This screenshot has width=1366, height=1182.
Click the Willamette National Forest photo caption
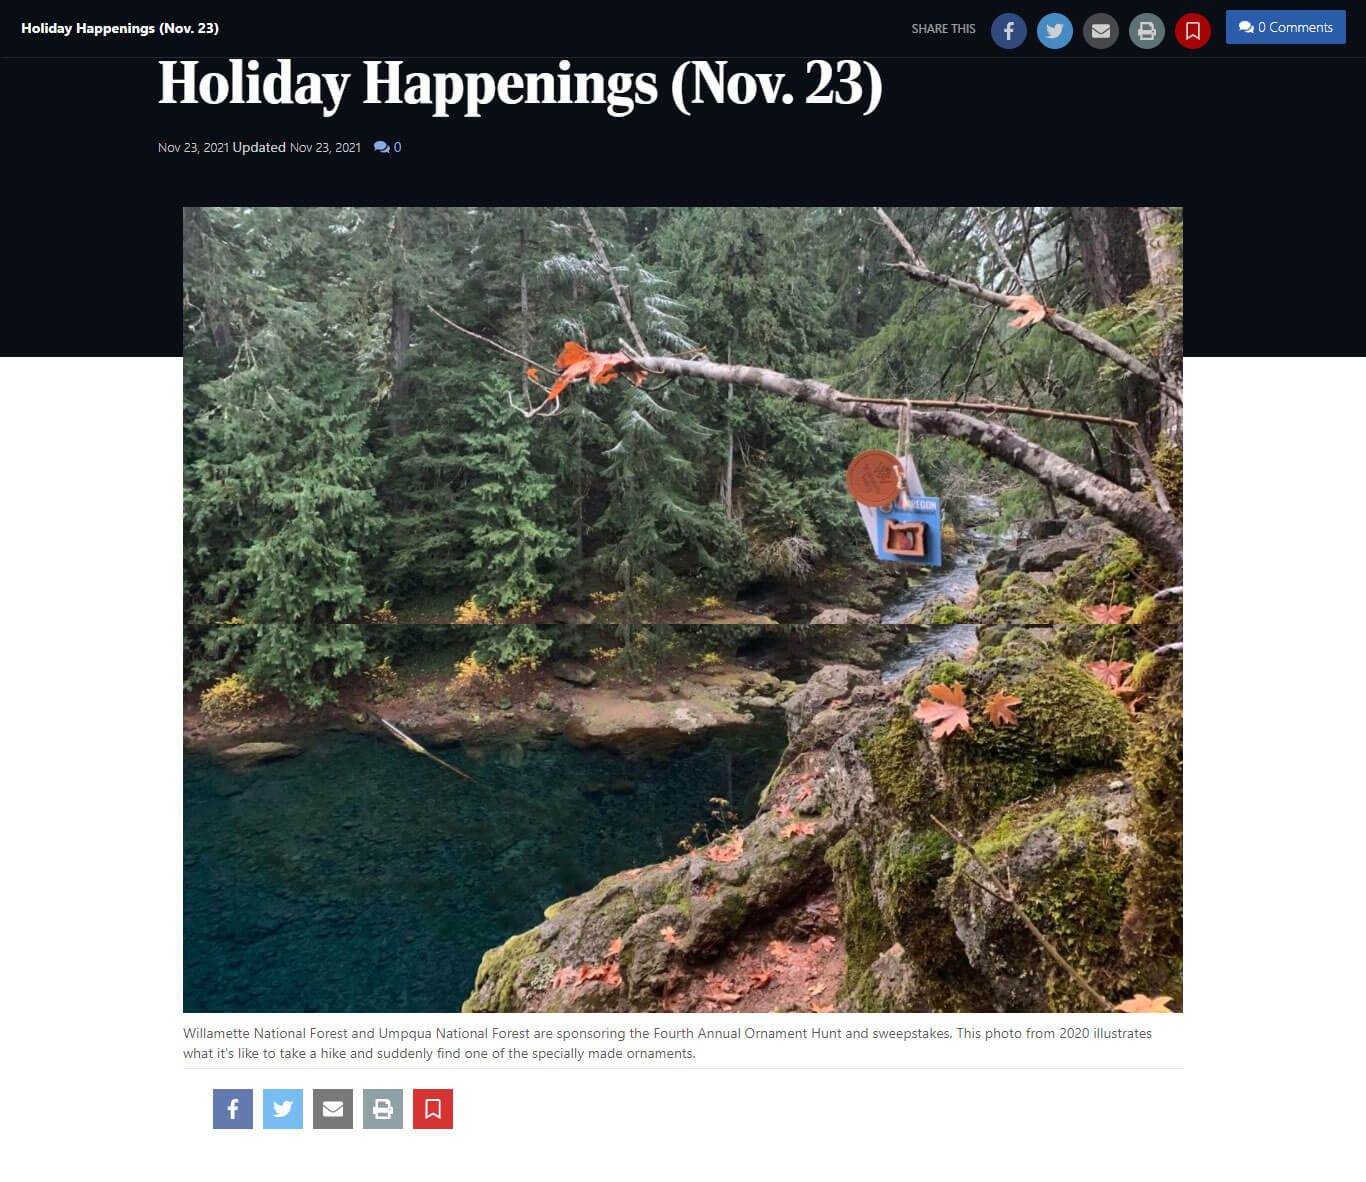coord(667,1043)
